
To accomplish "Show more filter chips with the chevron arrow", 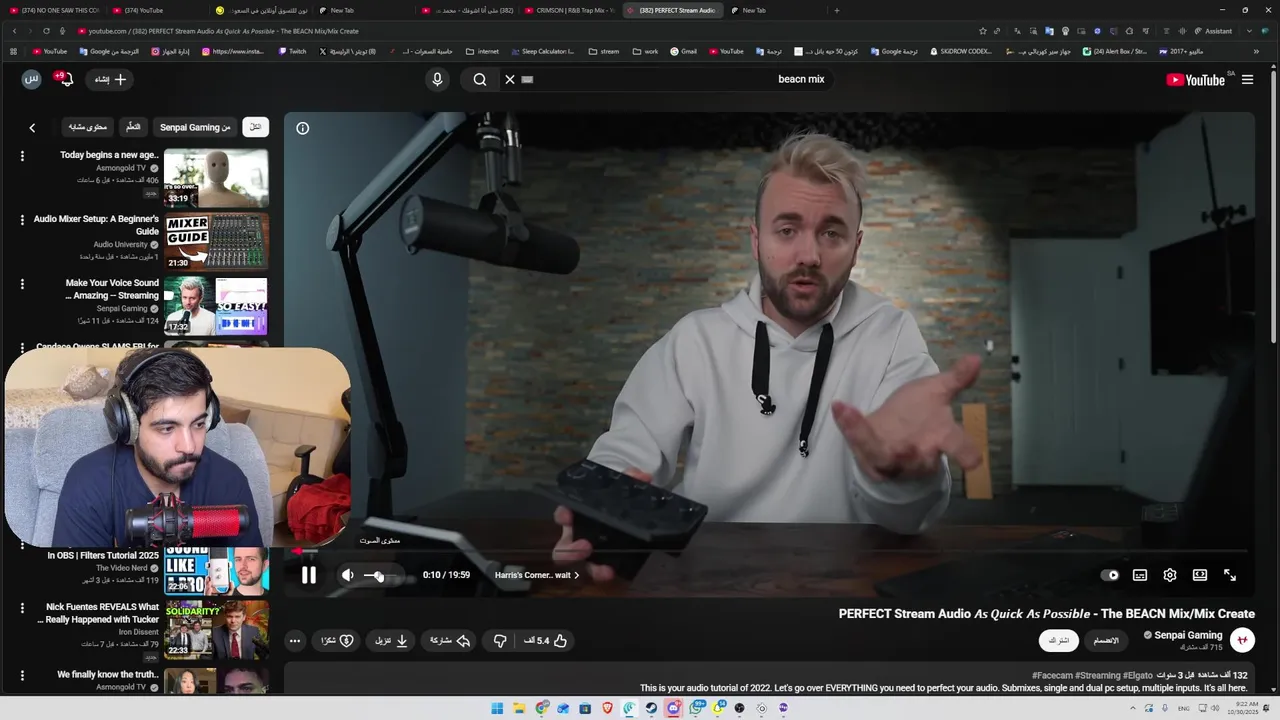I will coord(32,128).
